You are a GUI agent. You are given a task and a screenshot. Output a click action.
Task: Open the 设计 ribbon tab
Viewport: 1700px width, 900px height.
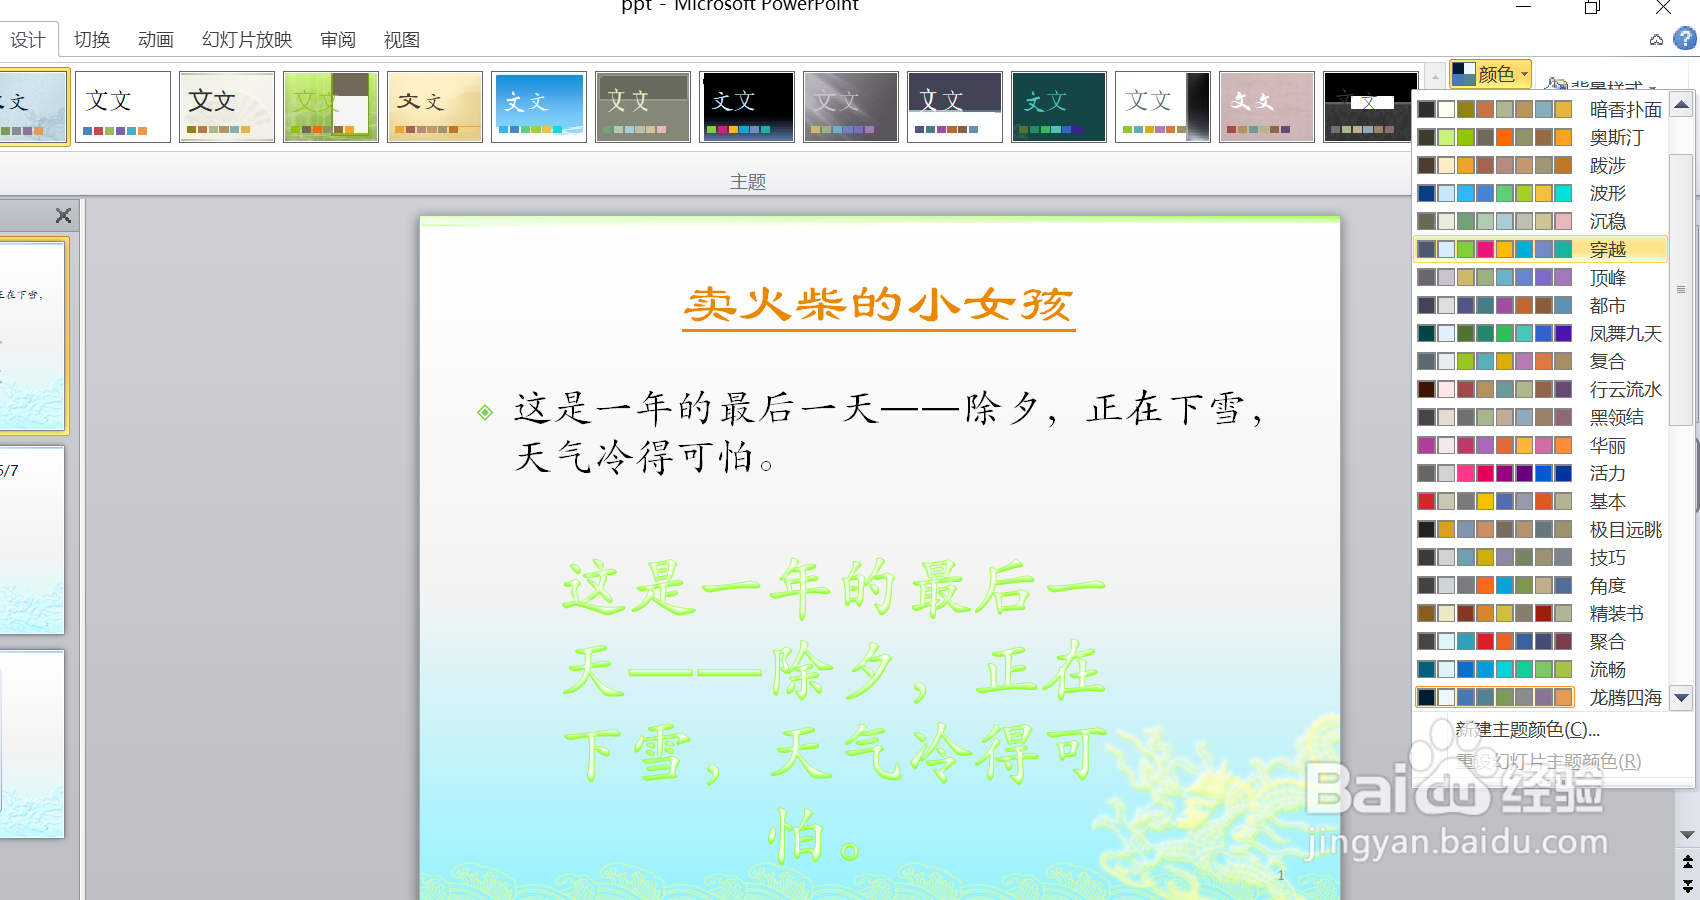coord(27,40)
